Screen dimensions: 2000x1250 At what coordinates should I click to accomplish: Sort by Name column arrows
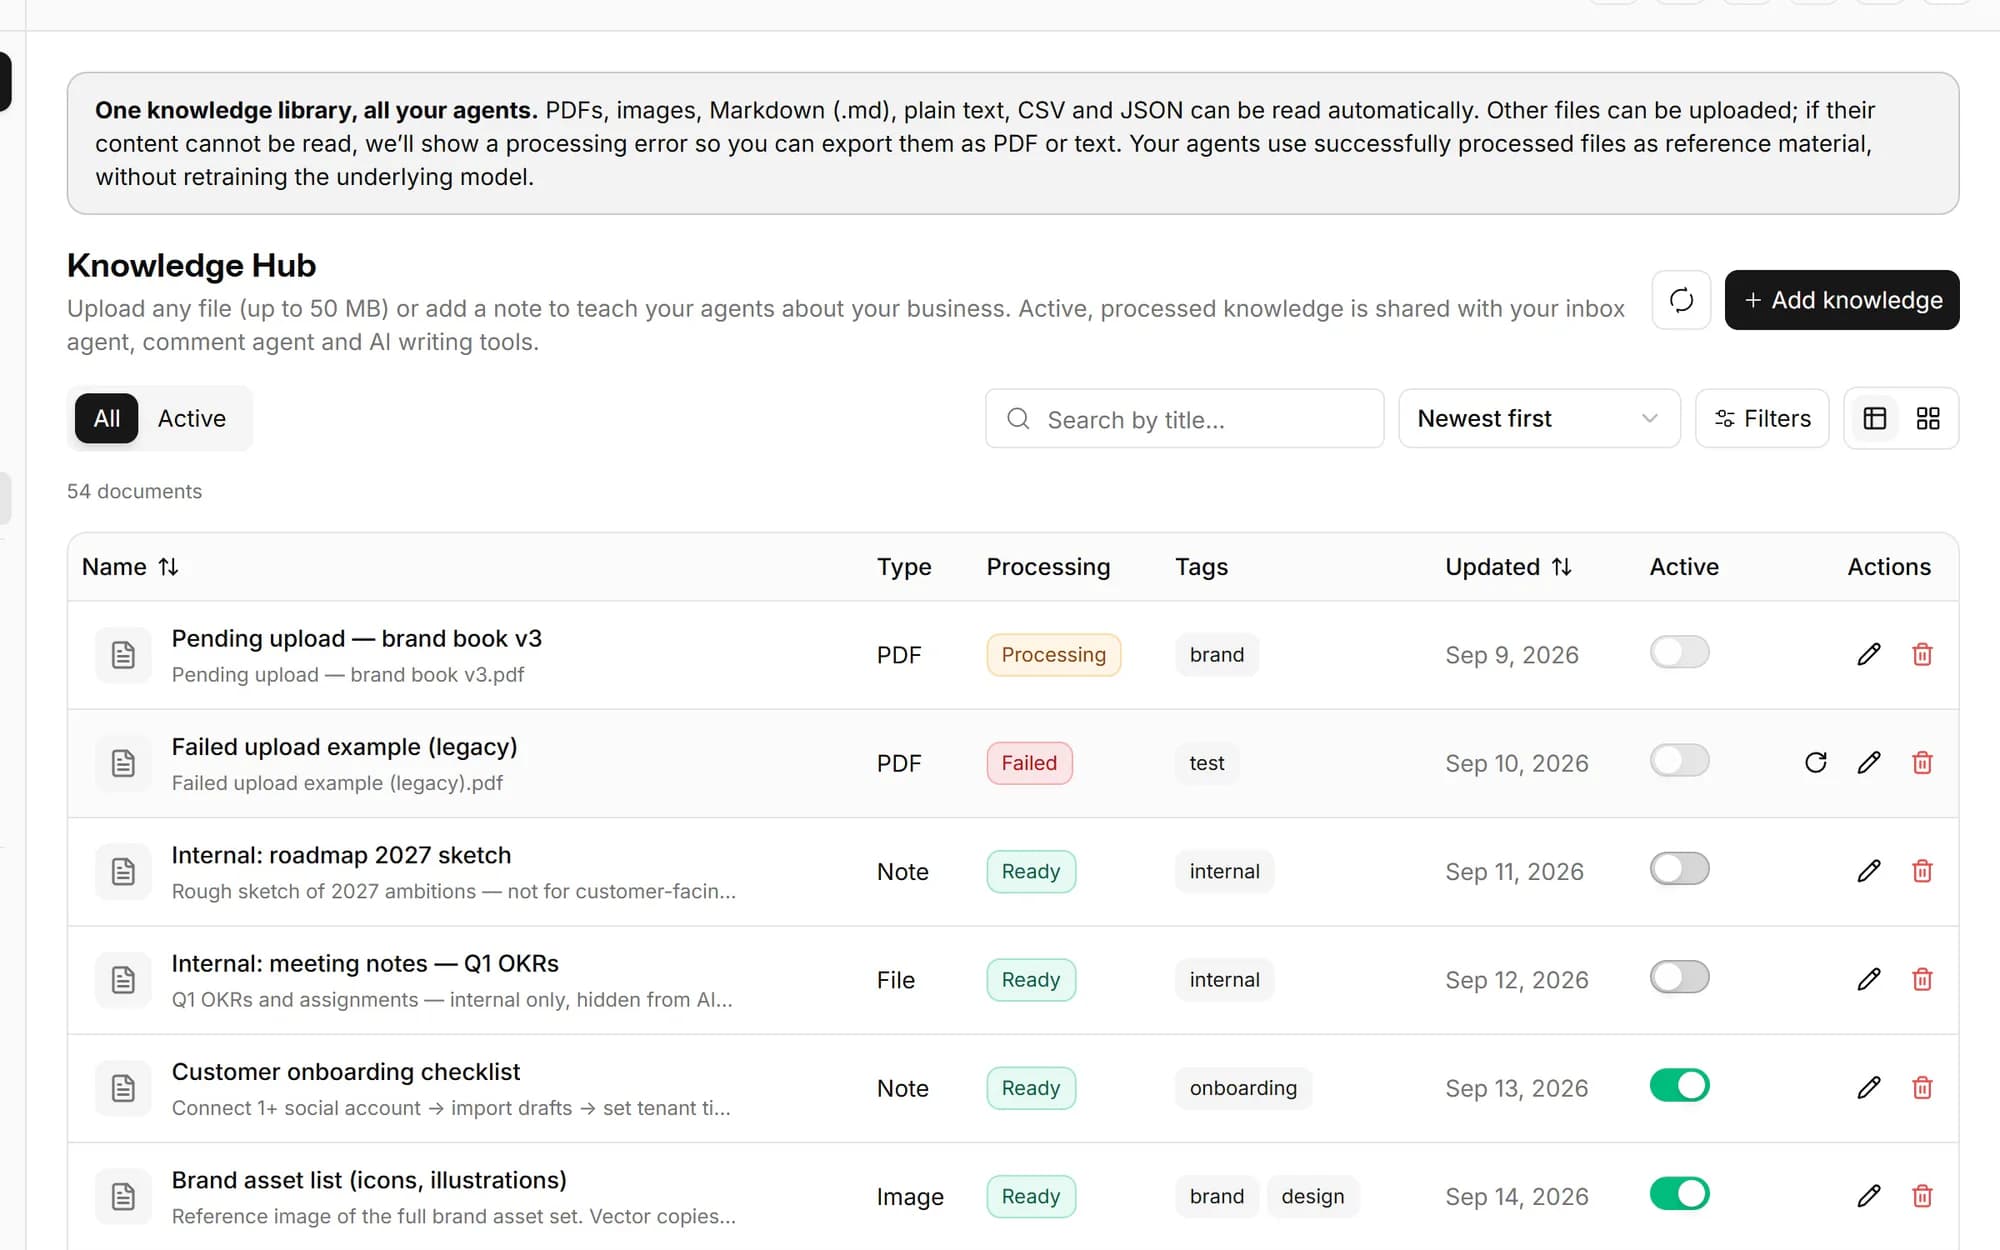(x=168, y=567)
